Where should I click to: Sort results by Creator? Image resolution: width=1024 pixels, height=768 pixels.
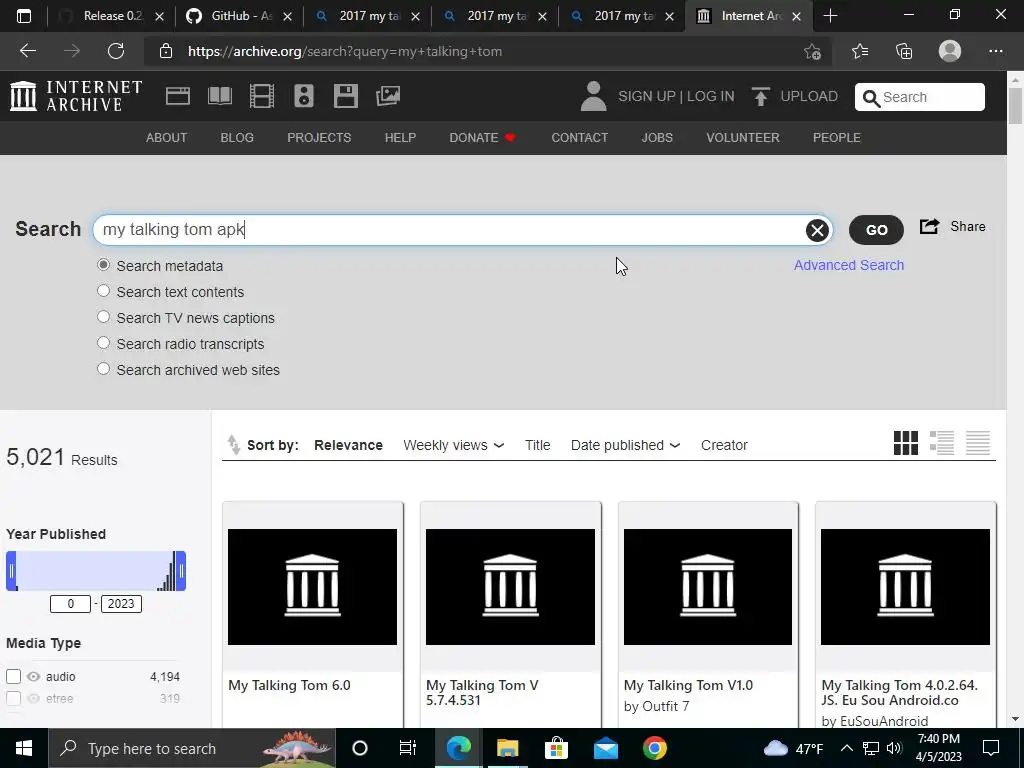click(724, 445)
